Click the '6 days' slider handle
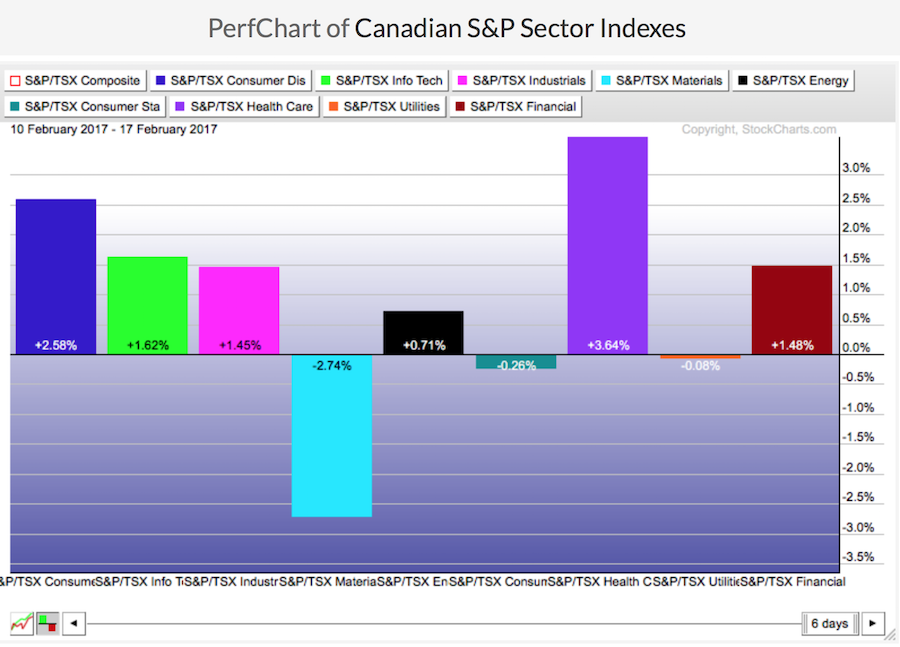The image size is (900, 647). [x=829, y=623]
